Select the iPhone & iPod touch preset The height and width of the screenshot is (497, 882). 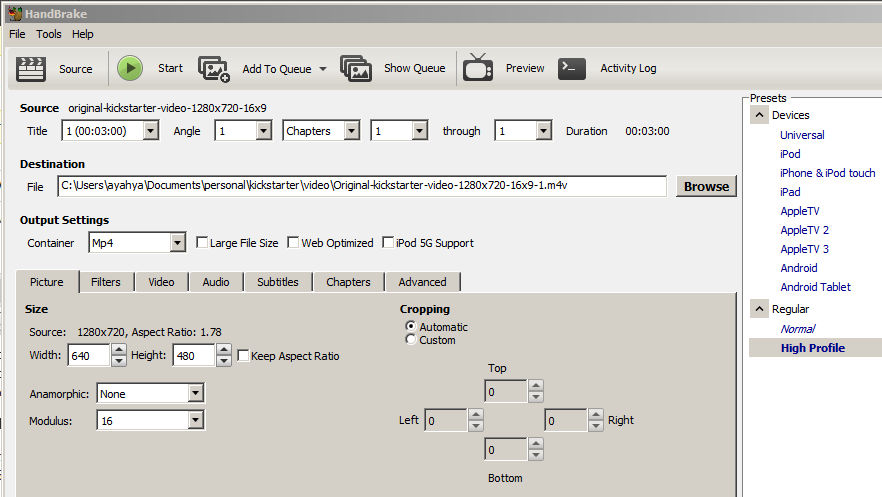[827, 173]
